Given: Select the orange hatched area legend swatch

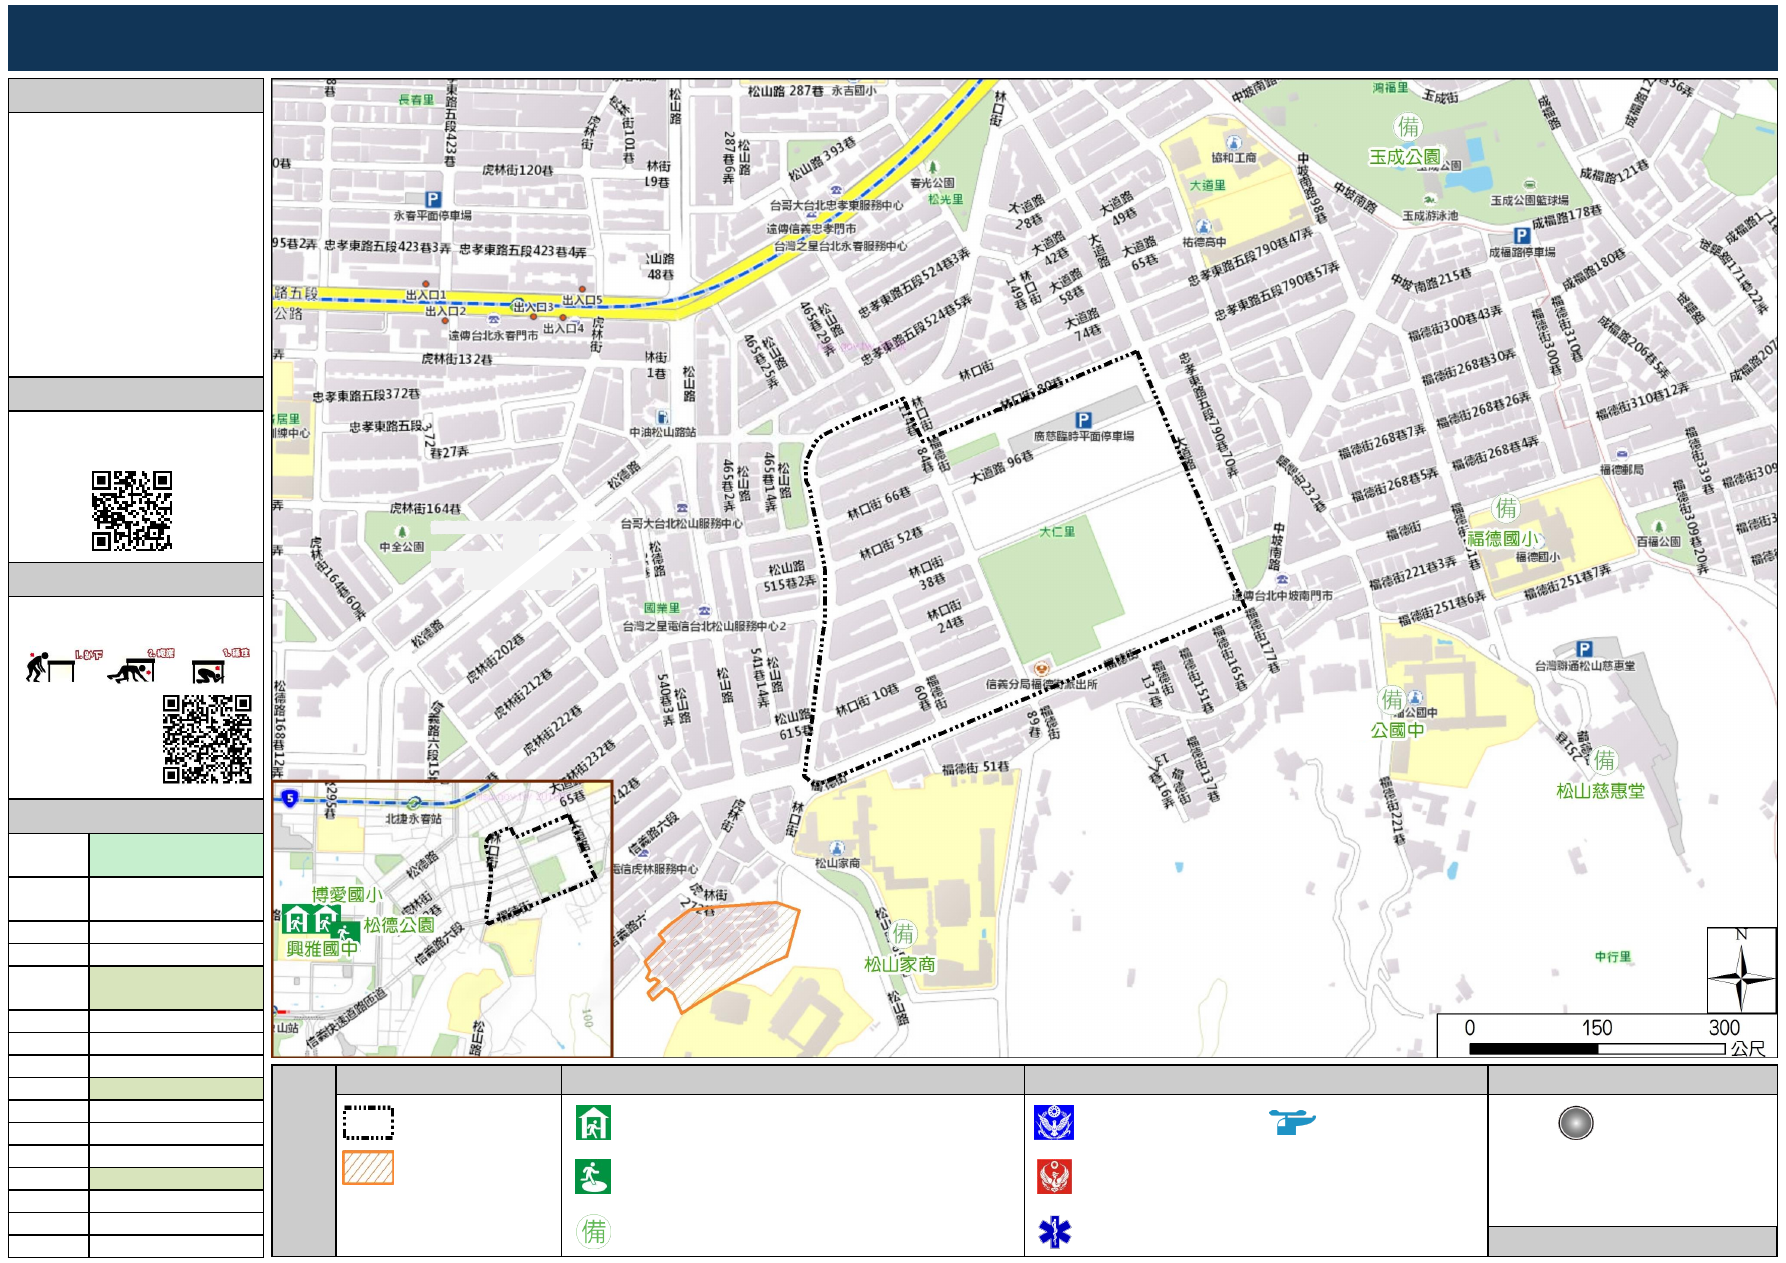Looking at the screenshot, I should 368,1167.
